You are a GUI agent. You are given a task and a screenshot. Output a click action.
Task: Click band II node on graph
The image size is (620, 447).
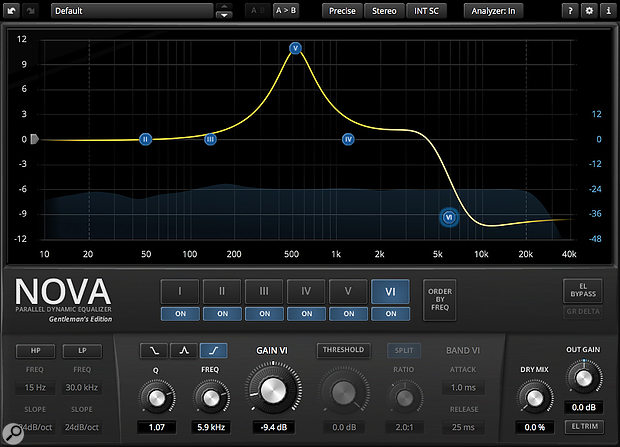[x=146, y=139]
